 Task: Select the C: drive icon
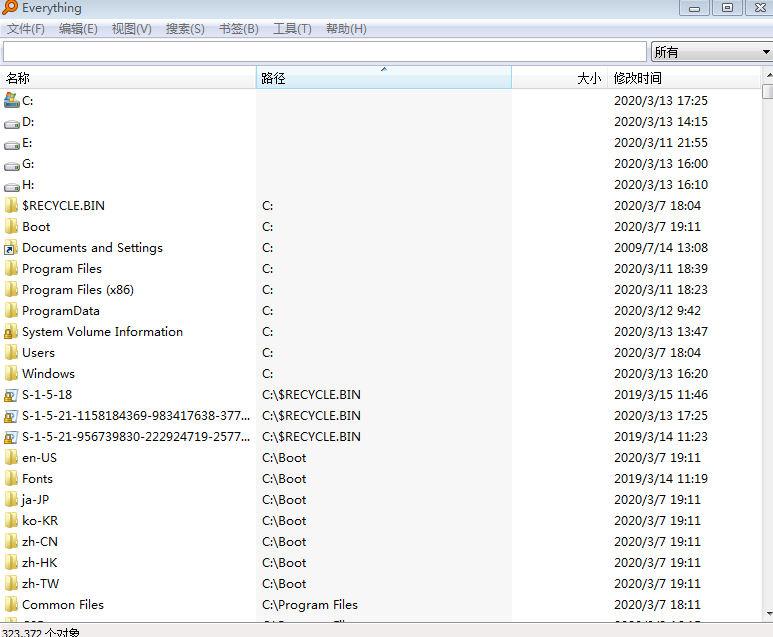tap(11, 101)
